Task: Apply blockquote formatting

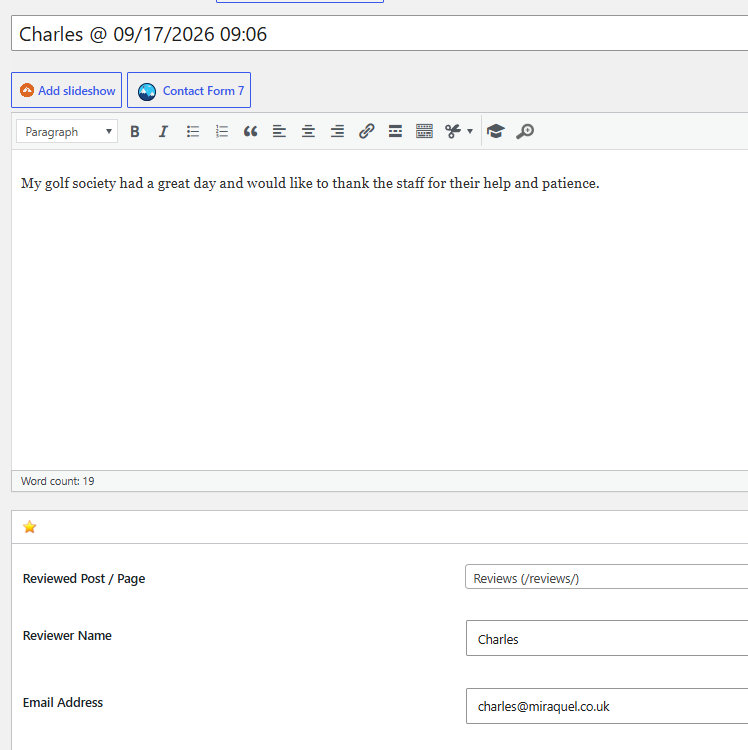Action: [251, 131]
